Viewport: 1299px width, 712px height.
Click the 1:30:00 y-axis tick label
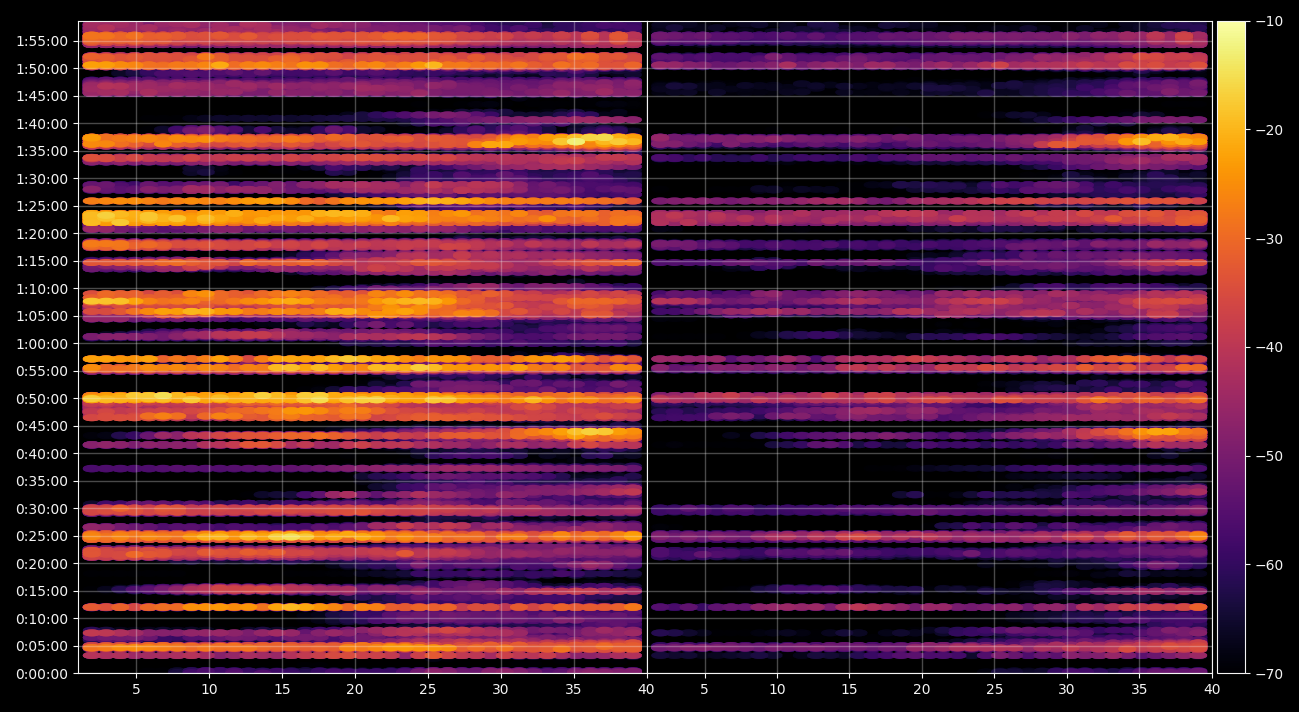click(x=42, y=179)
